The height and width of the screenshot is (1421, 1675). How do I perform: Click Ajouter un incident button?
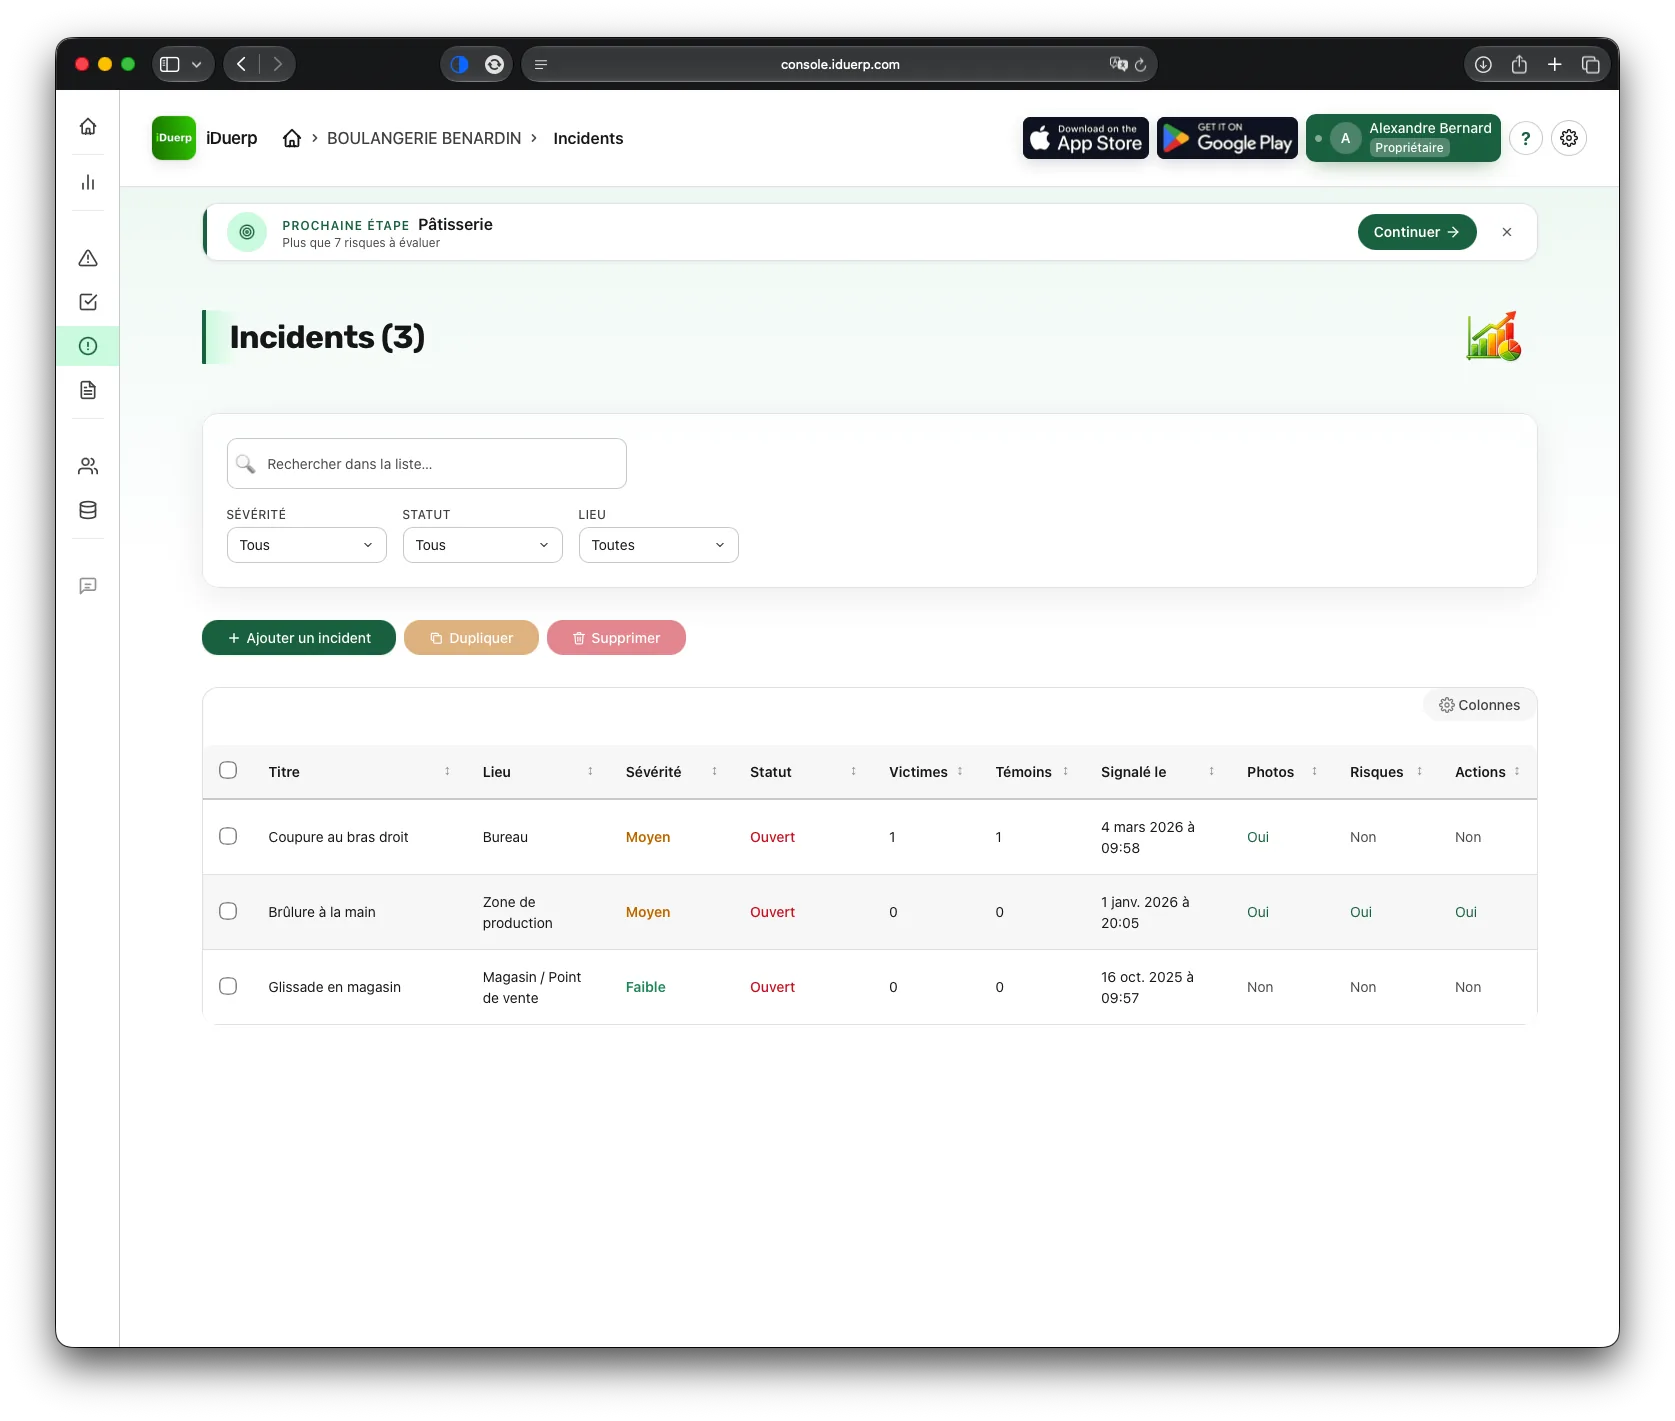(299, 638)
